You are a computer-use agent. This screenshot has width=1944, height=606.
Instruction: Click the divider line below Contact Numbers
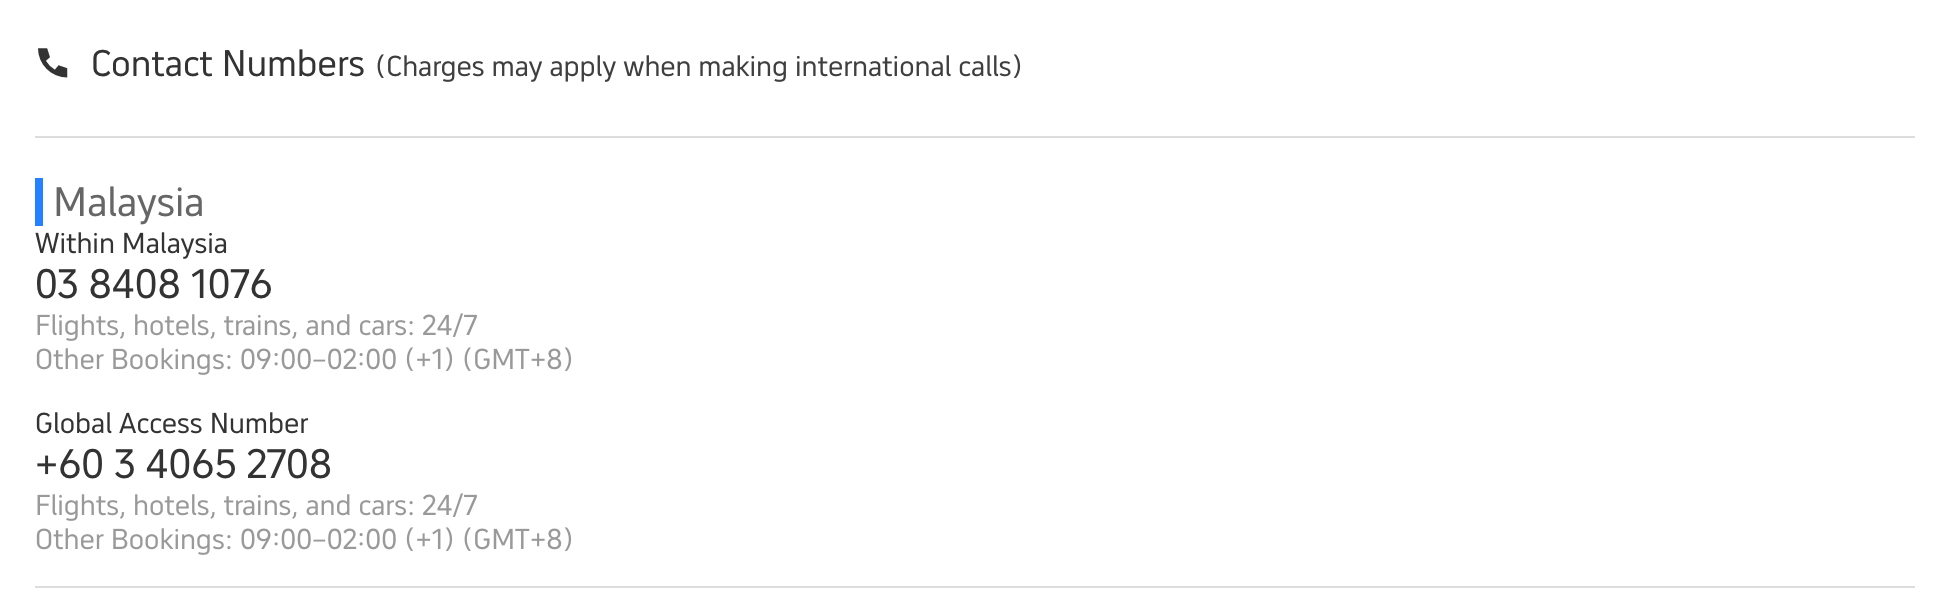pyautogui.click(x=975, y=137)
